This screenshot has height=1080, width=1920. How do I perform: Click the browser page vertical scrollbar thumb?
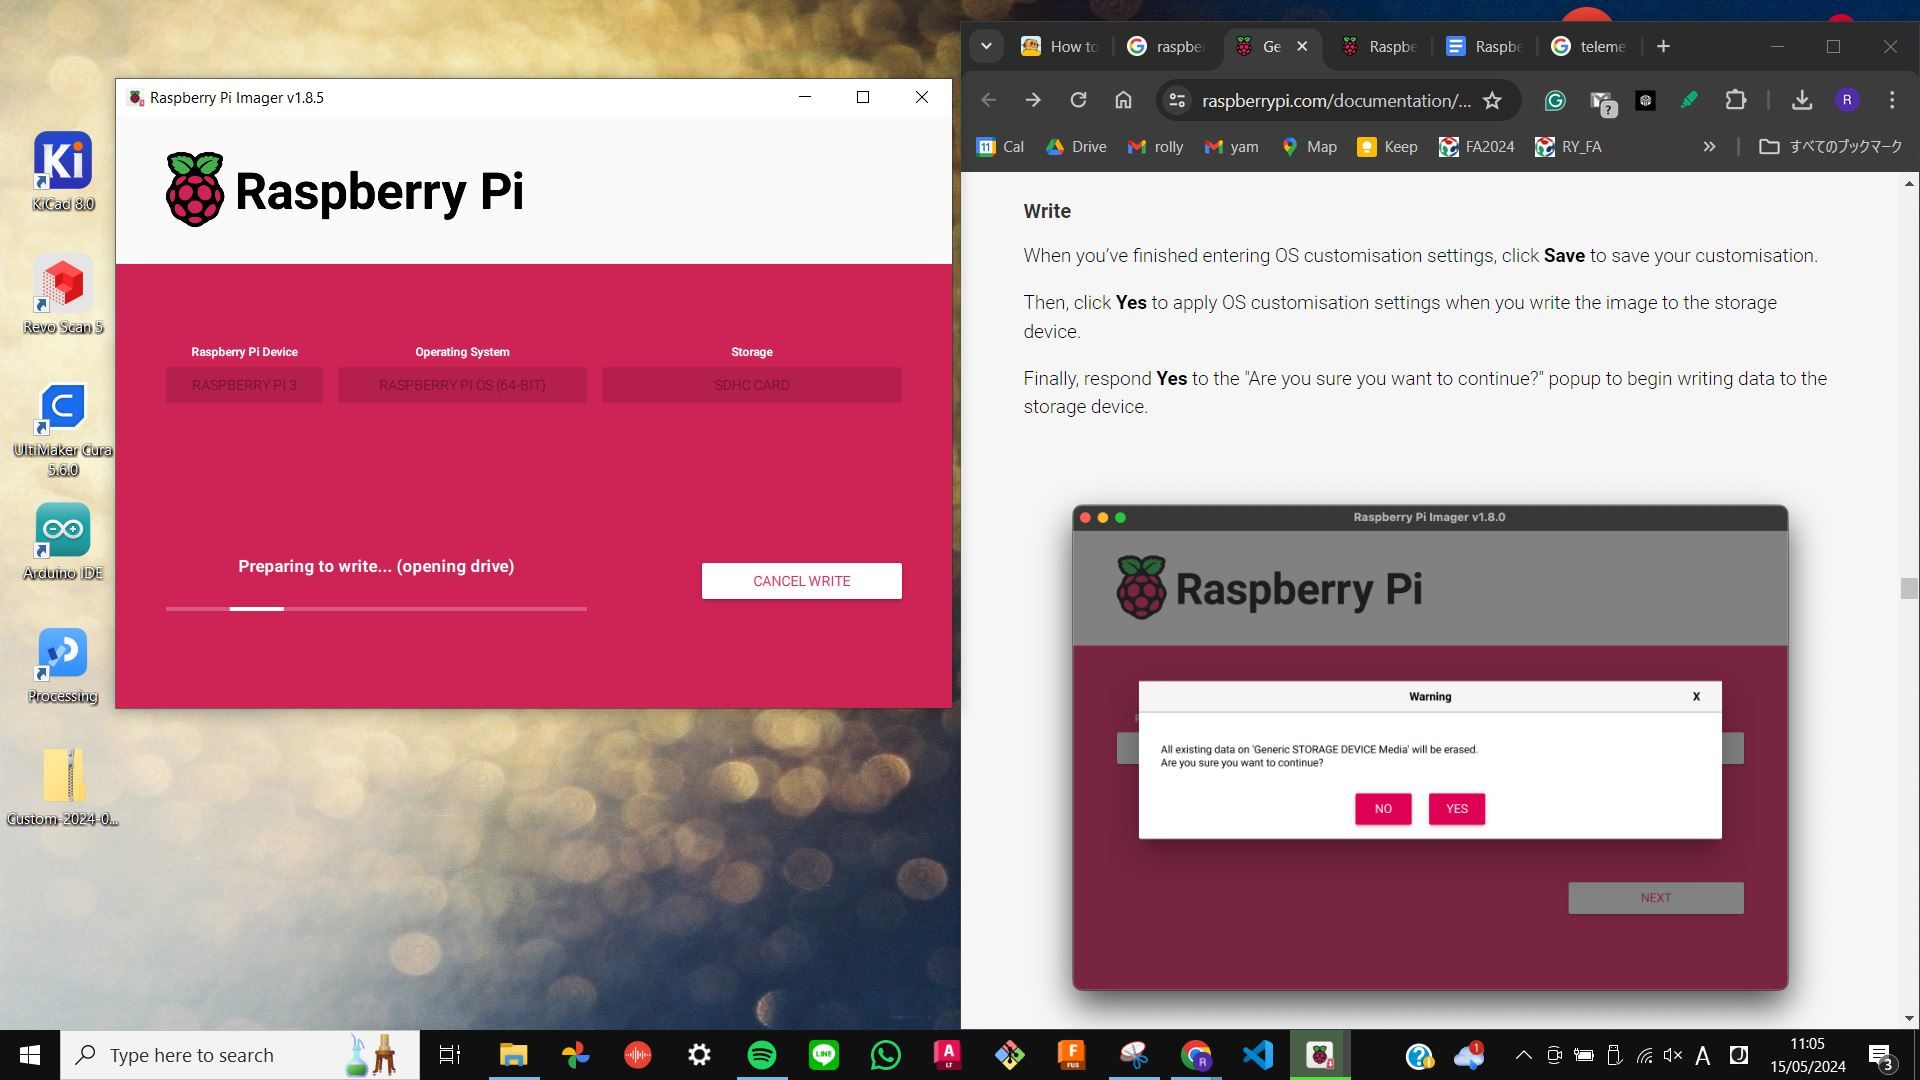(x=1909, y=588)
